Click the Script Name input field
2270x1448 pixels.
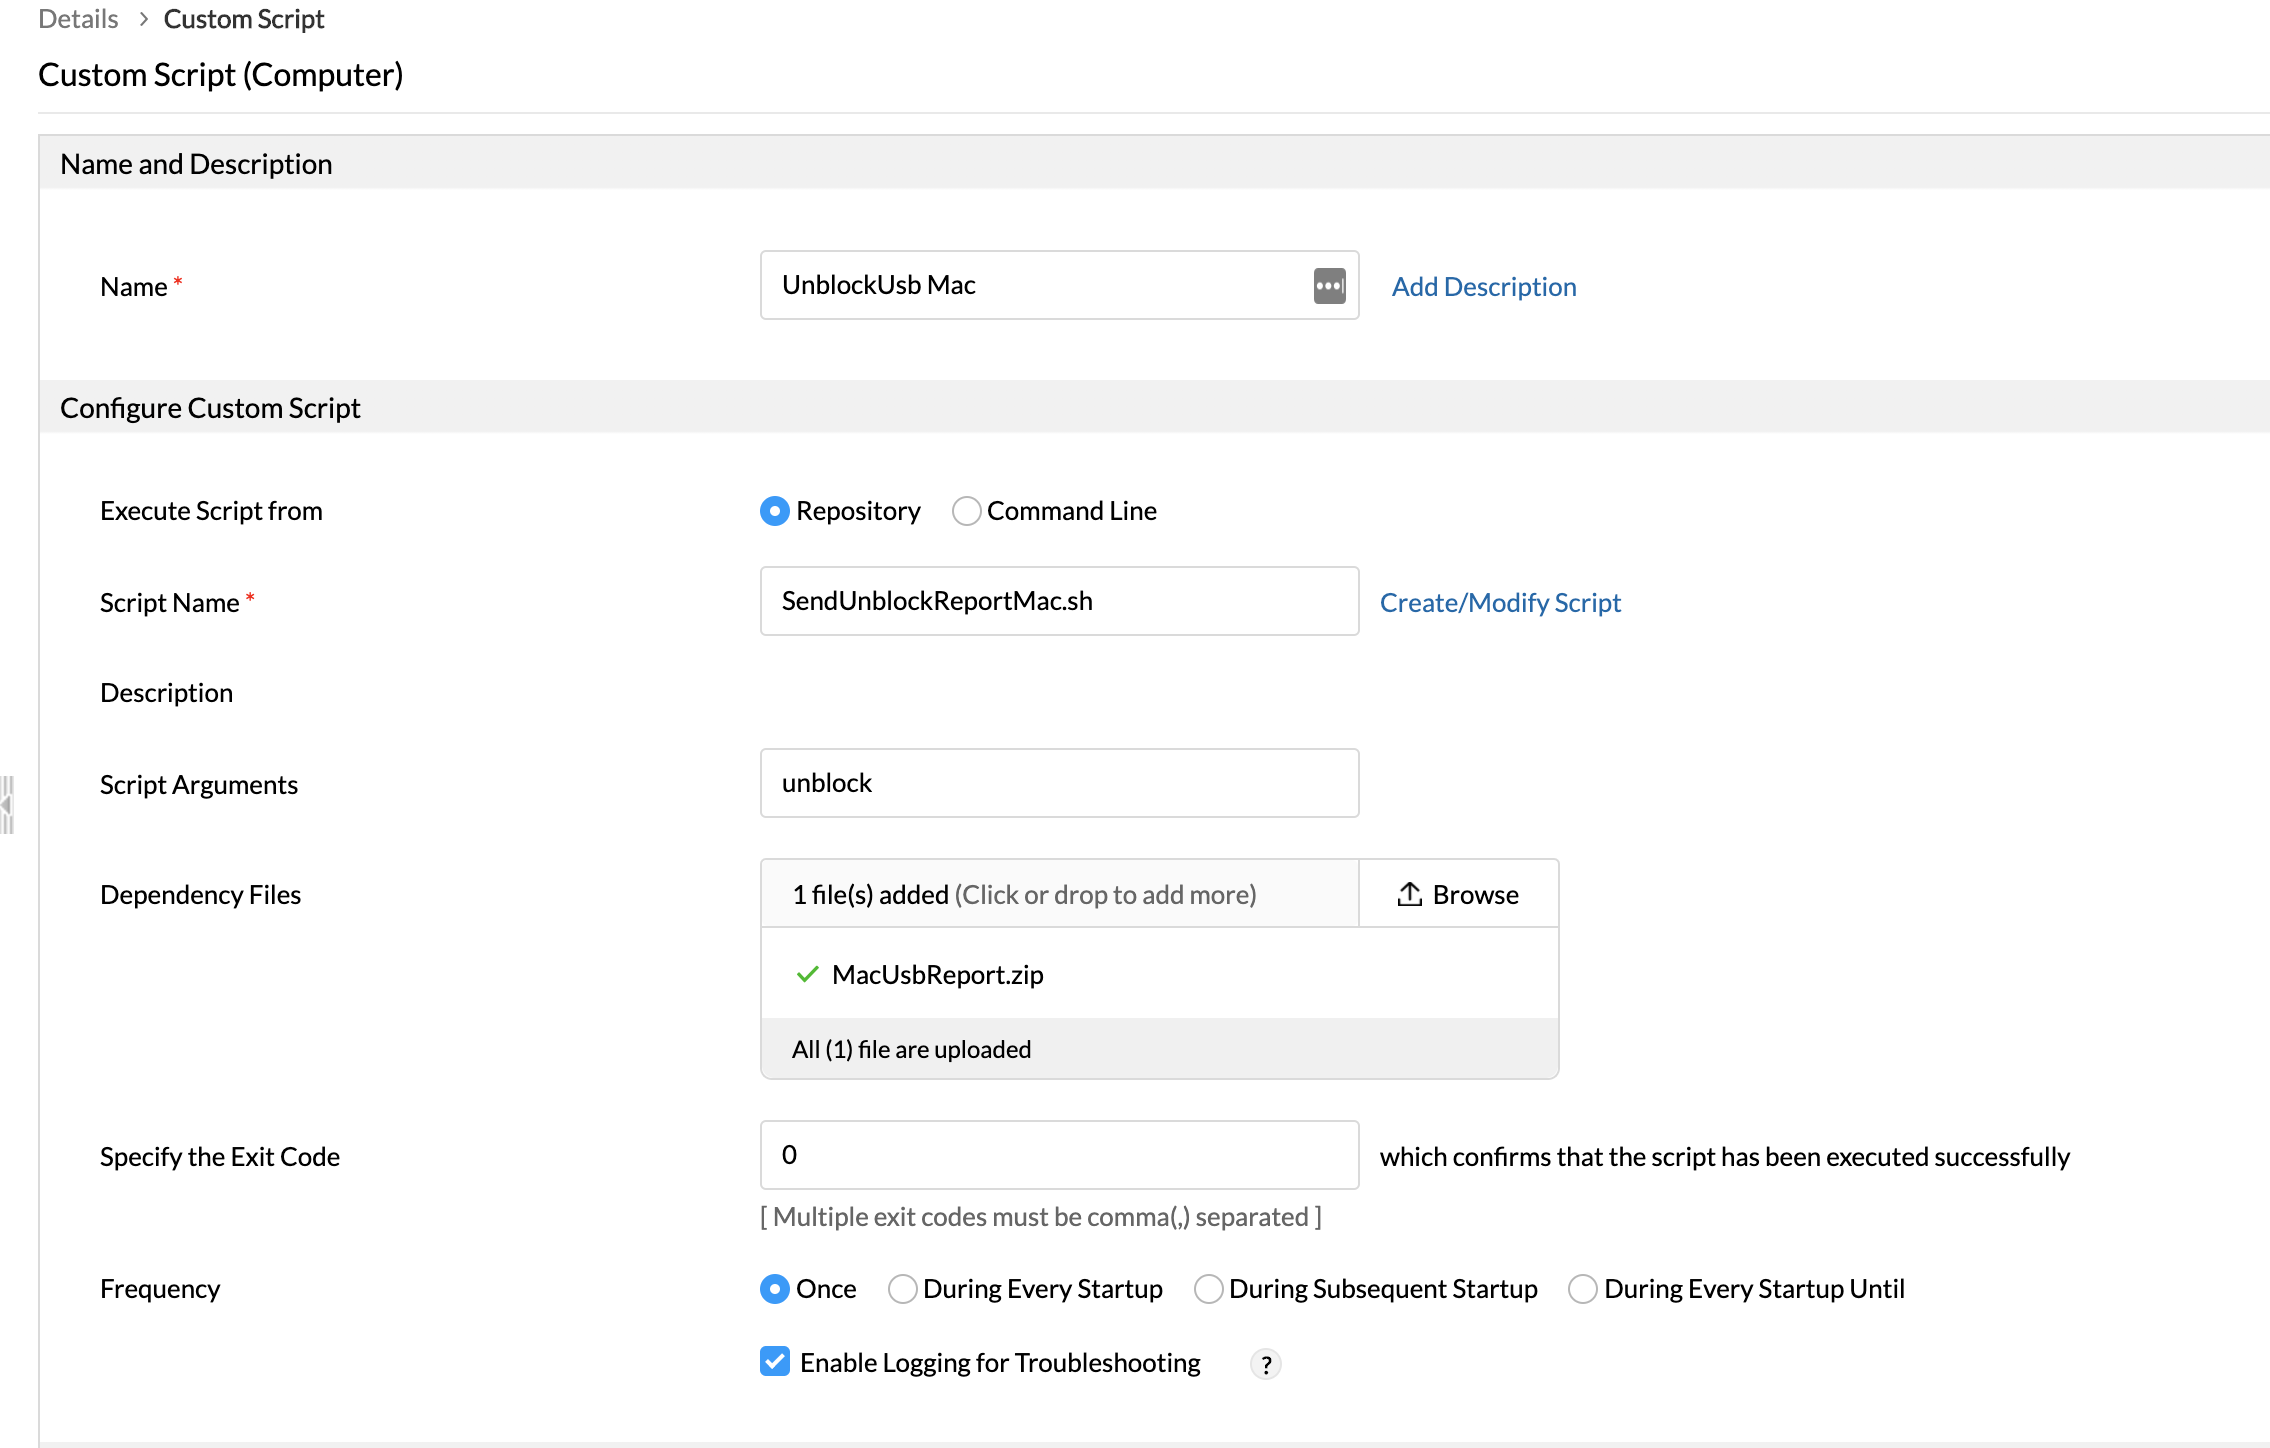click(x=1058, y=601)
